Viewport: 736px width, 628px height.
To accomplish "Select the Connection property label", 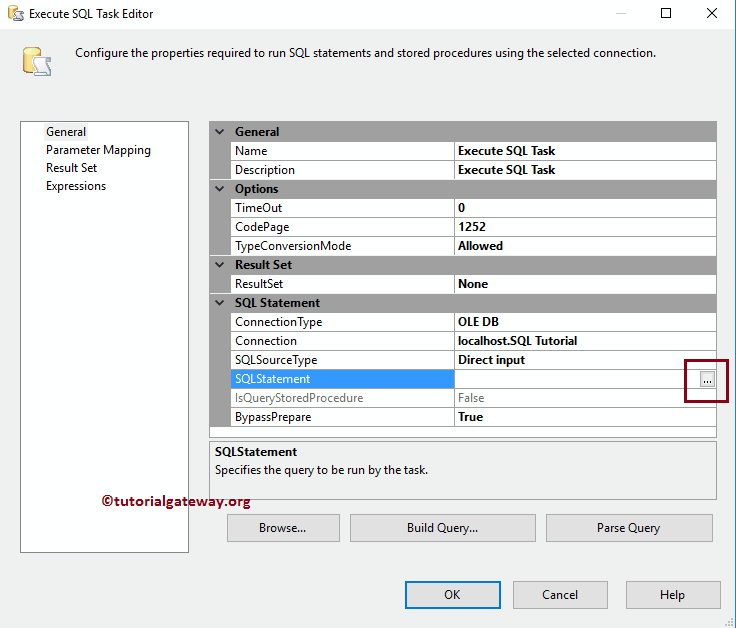I will point(342,341).
